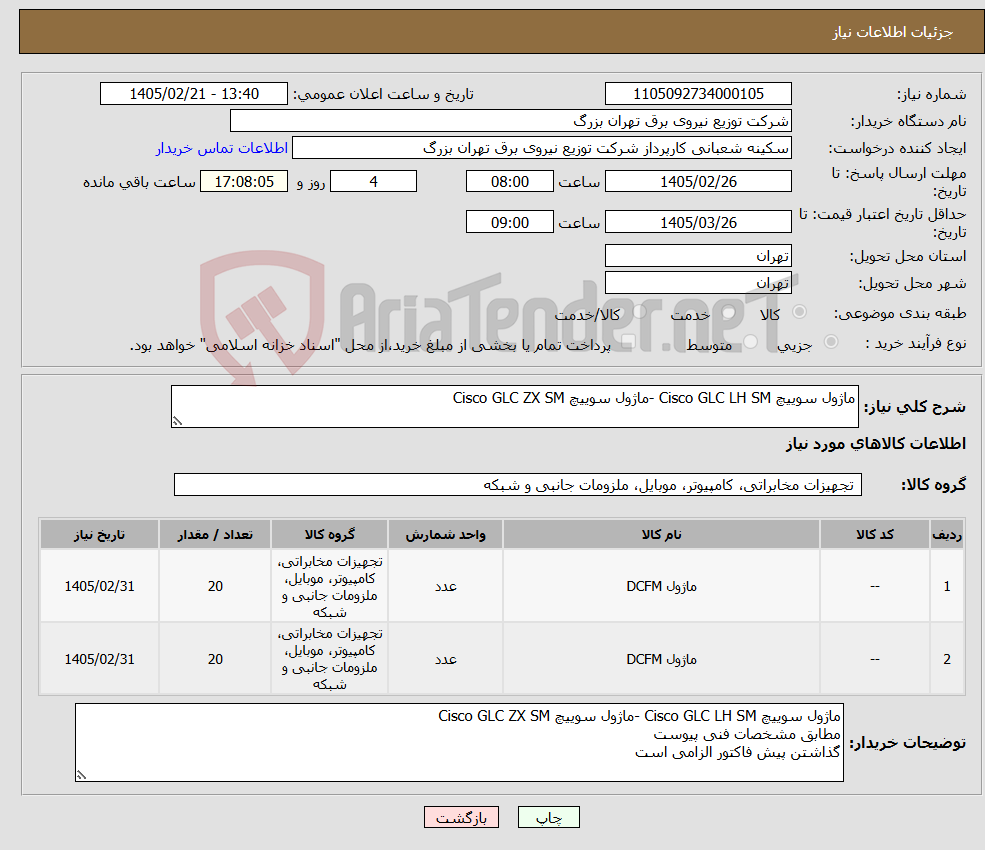Click the گروه کالا field

click(x=518, y=484)
